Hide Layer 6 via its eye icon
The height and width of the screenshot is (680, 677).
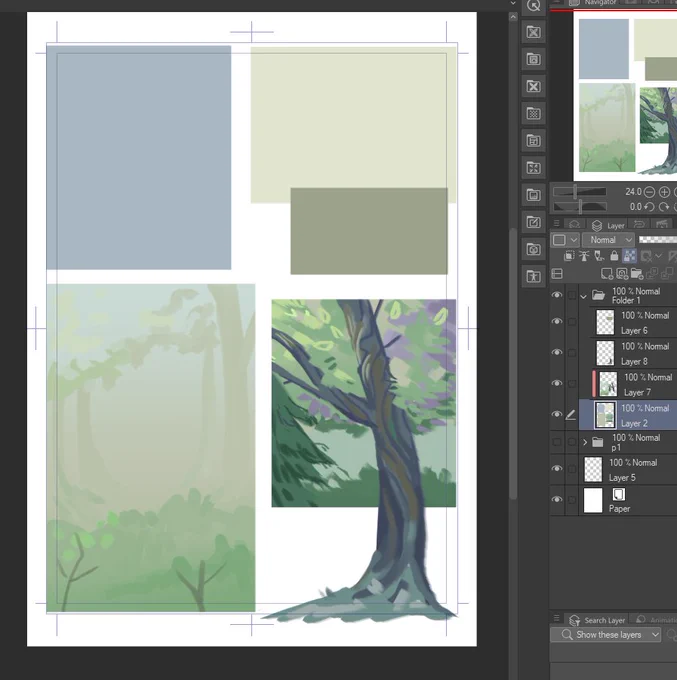pyautogui.click(x=557, y=321)
